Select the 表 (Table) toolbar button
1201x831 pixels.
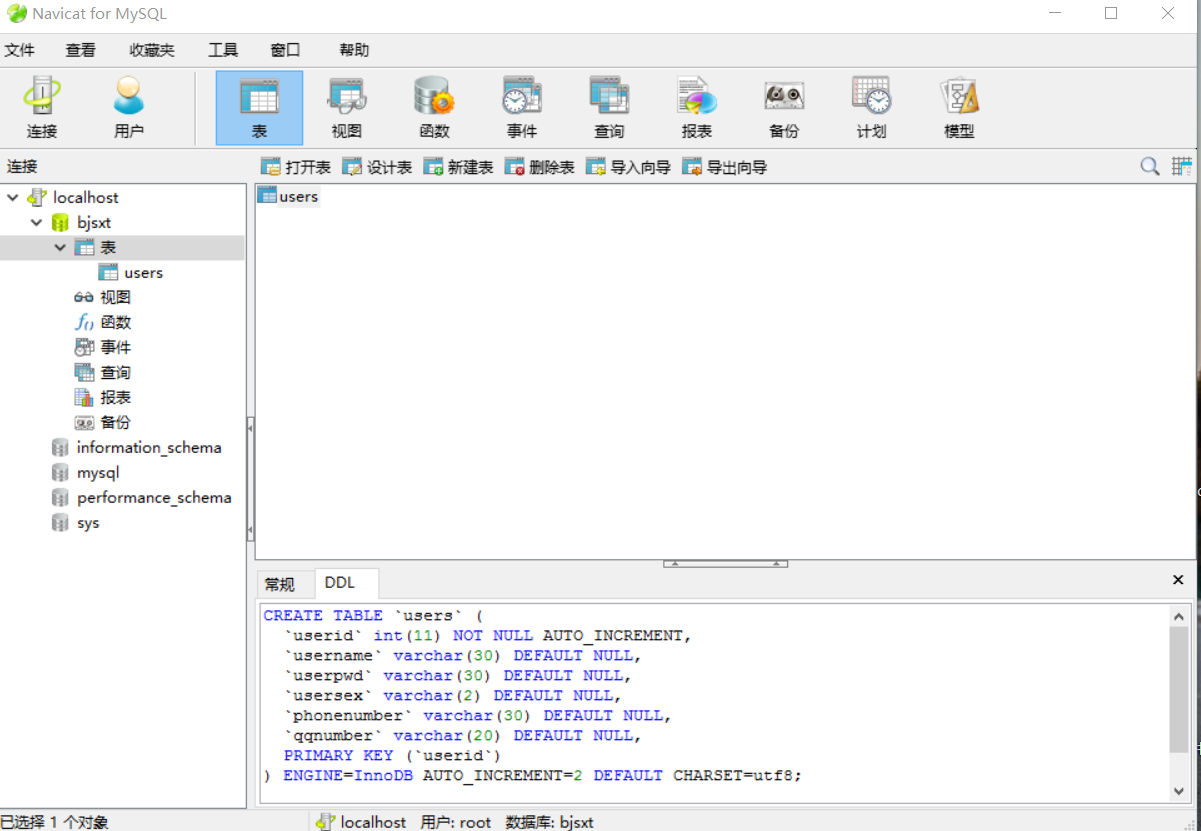coord(259,108)
